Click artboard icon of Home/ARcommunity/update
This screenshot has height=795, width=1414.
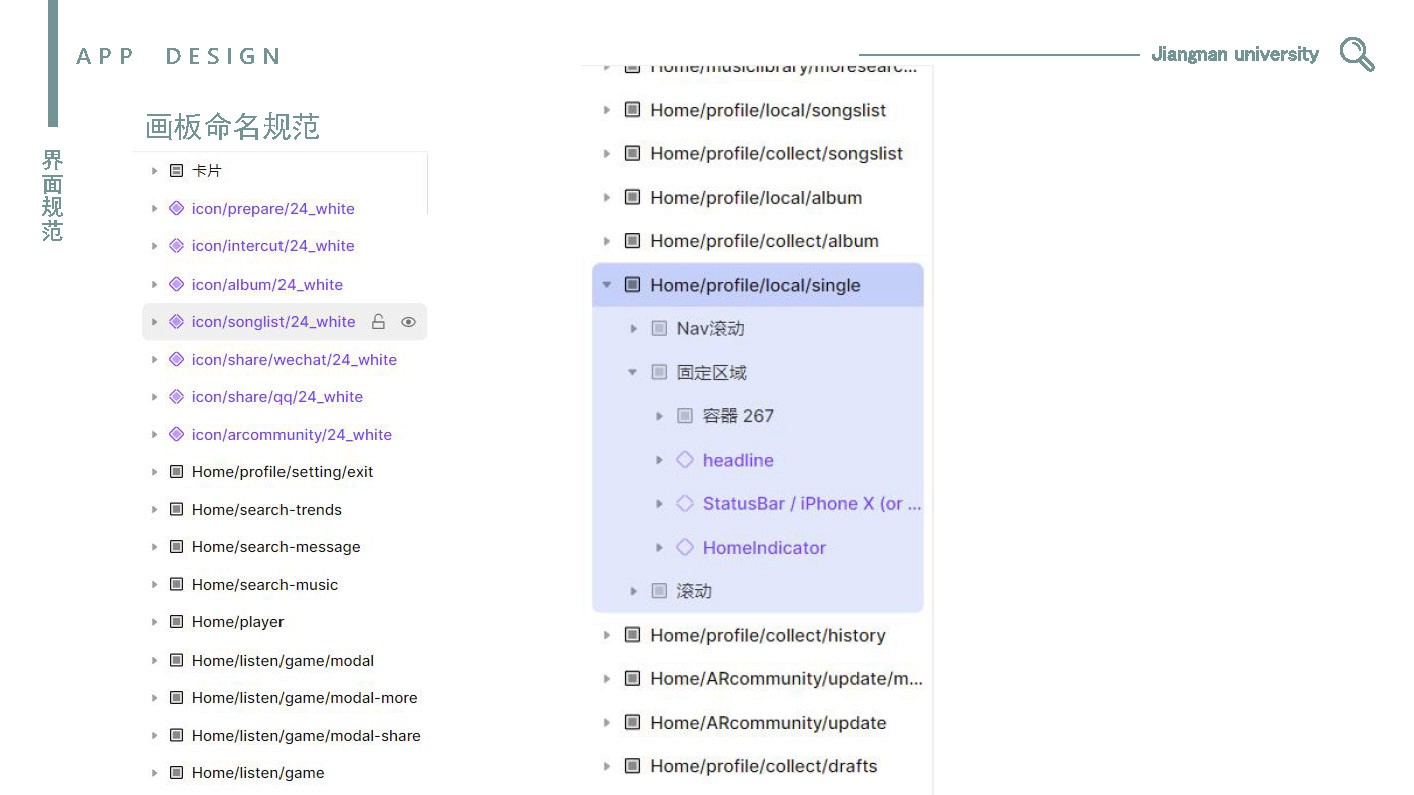pos(632,722)
